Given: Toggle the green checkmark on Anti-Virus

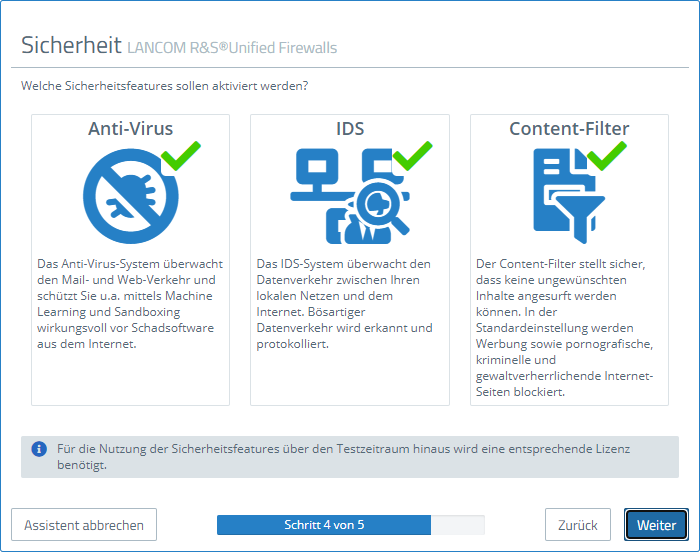Looking at the screenshot, I should coord(182,155).
